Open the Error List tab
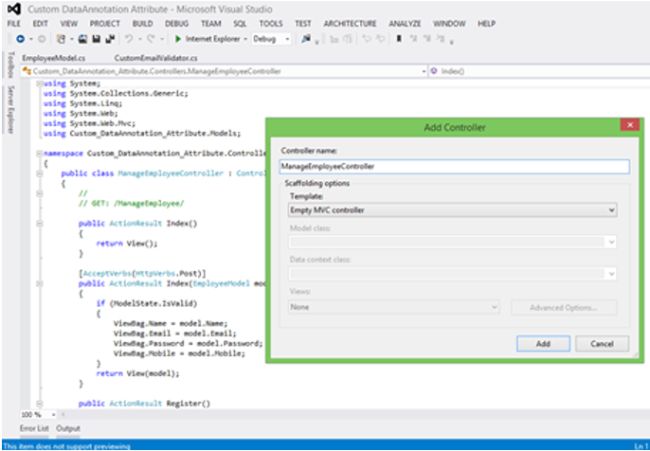This screenshot has height=451, width=650. (x=34, y=428)
